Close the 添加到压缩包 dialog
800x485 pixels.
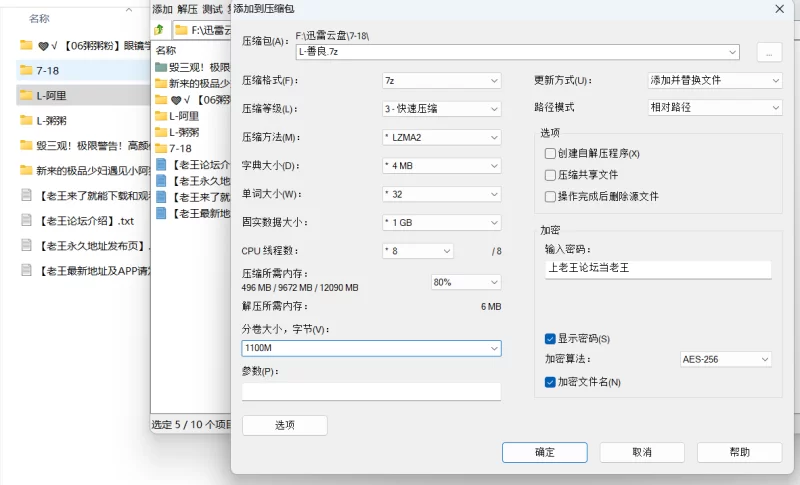(x=780, y=9)
